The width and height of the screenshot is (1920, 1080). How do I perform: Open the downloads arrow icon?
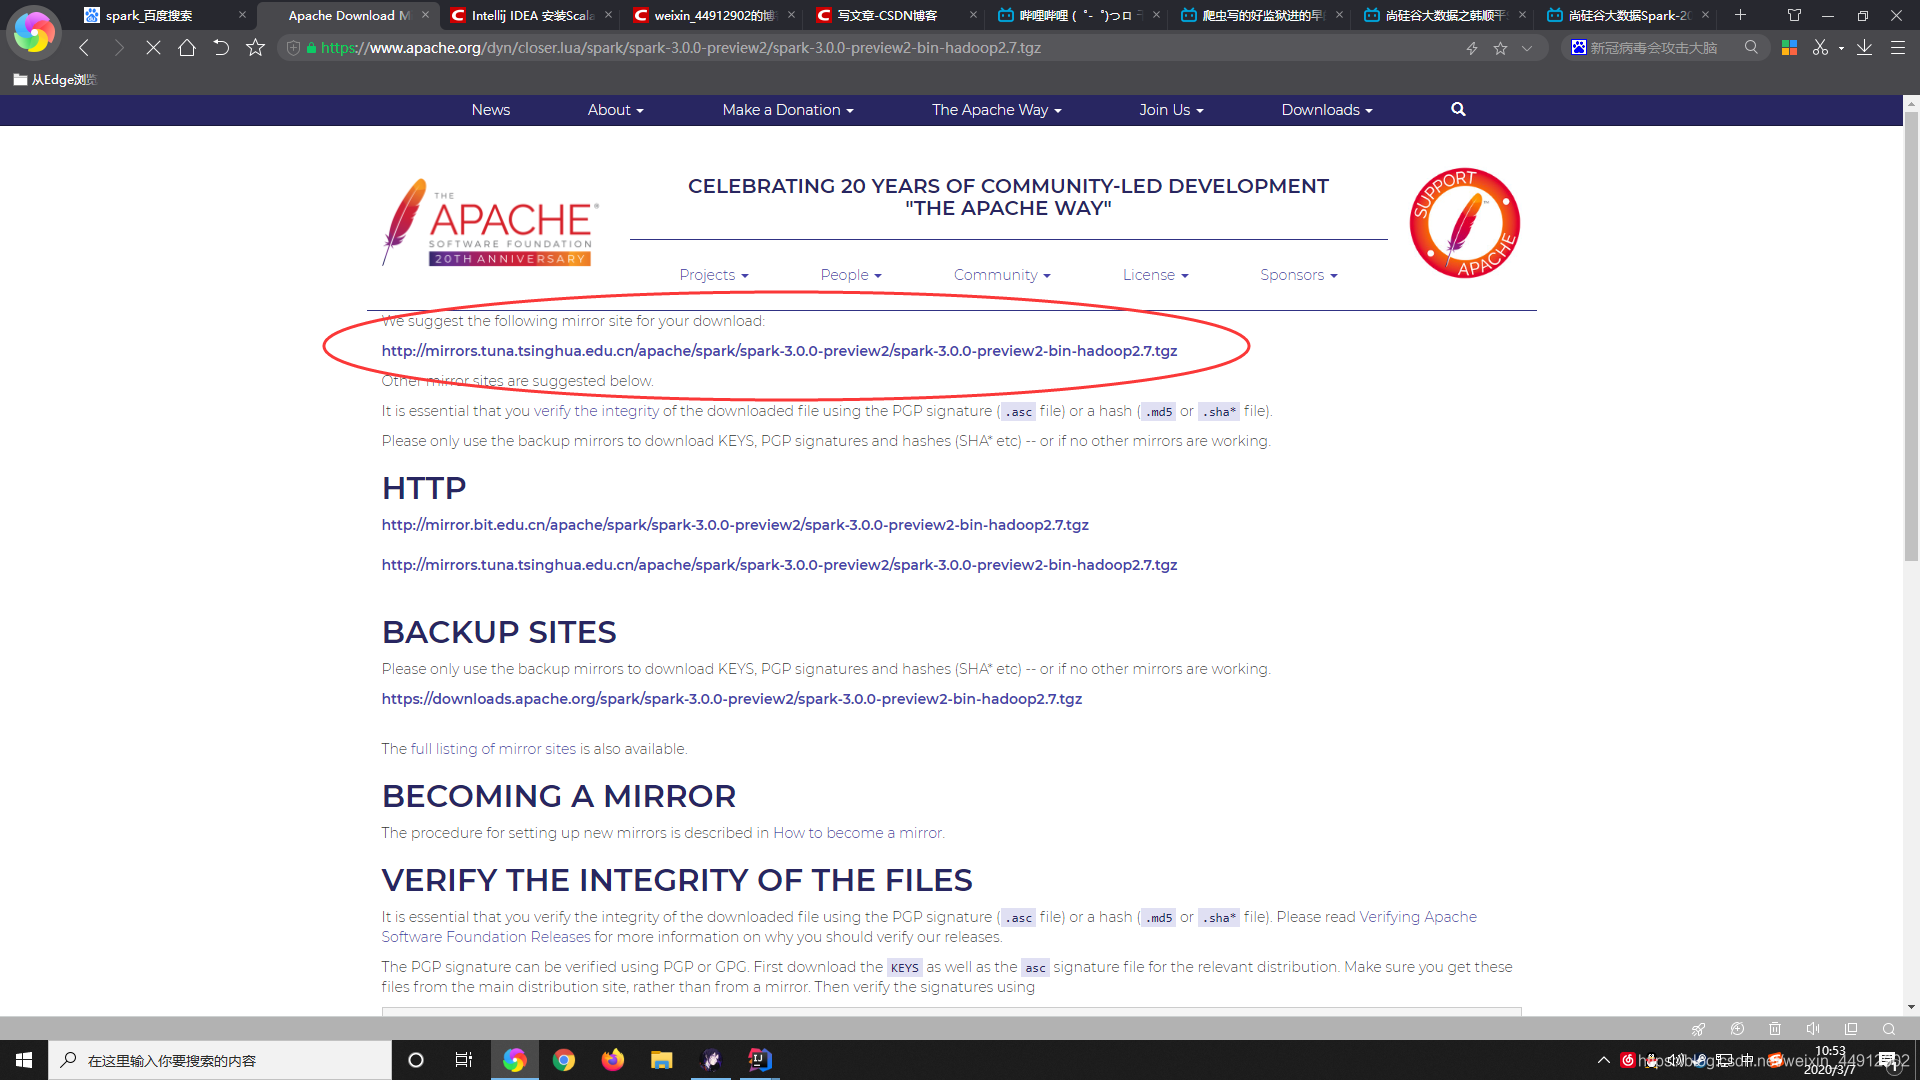point(1864,47)
